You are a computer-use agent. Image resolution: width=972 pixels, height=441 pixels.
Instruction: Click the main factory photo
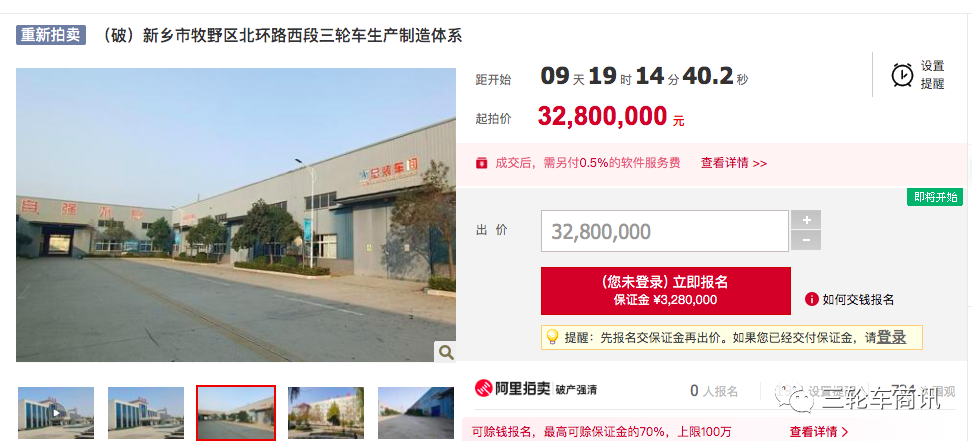click(x=236, y=215)
